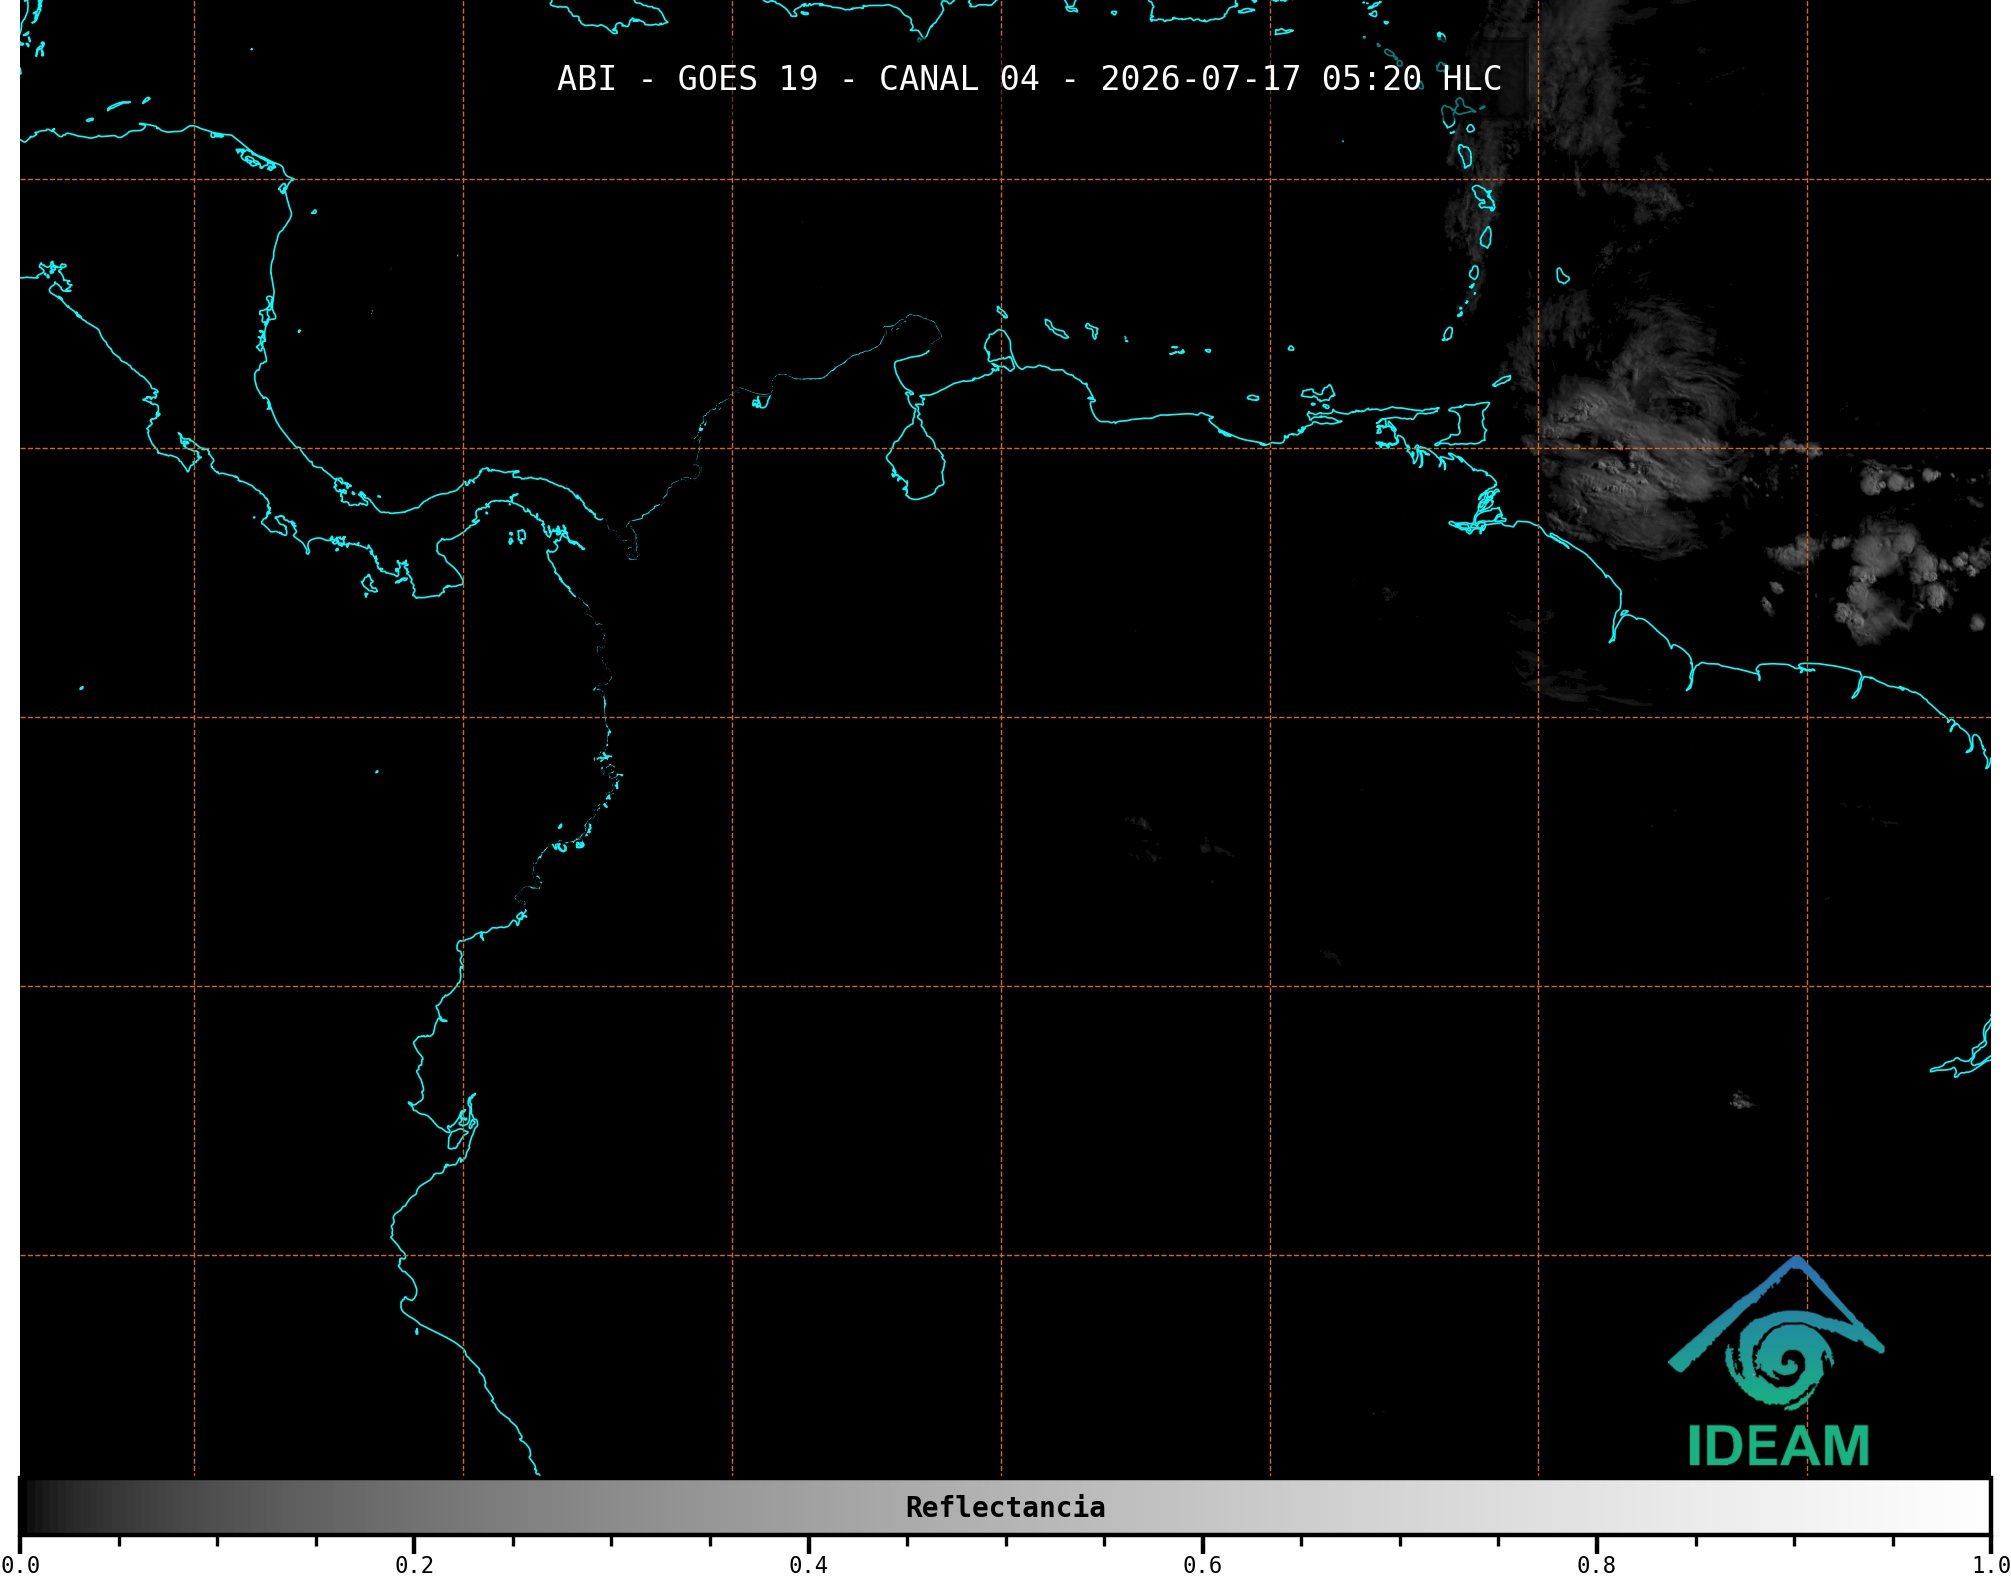The height and width of the screenshot is (1577, 2011).
Task: Click the '0.2' colorbar tick label
Action: tap(414, 1565)
